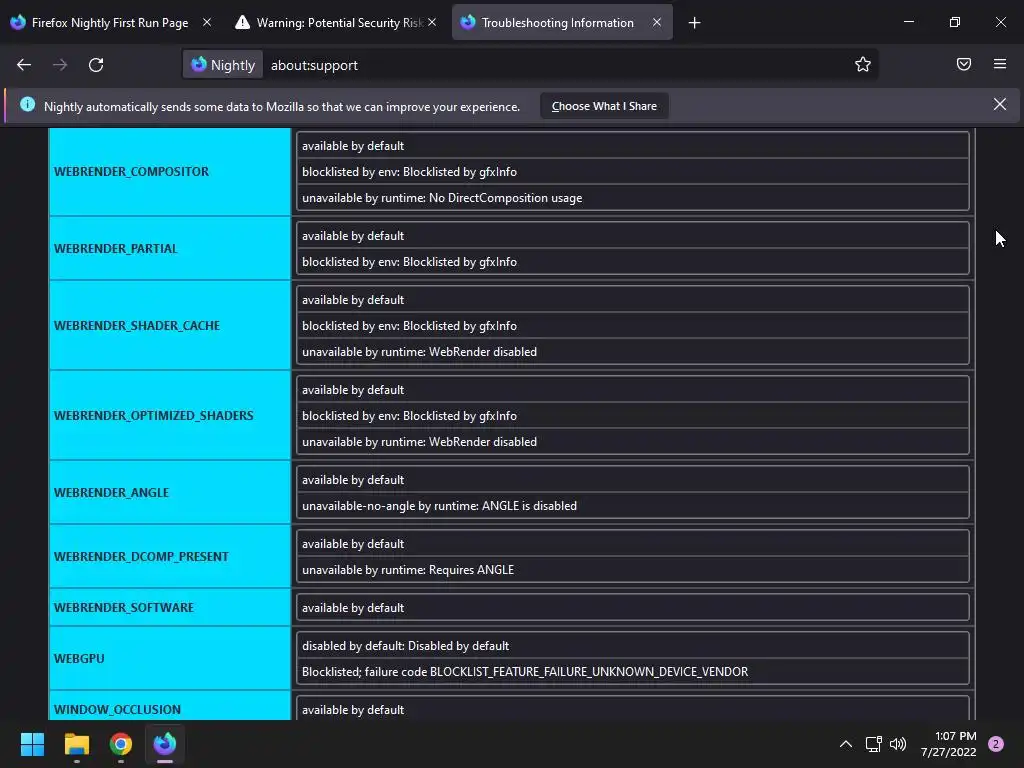Click 'ANGLE is disabled' status text

tap(530, 506)
